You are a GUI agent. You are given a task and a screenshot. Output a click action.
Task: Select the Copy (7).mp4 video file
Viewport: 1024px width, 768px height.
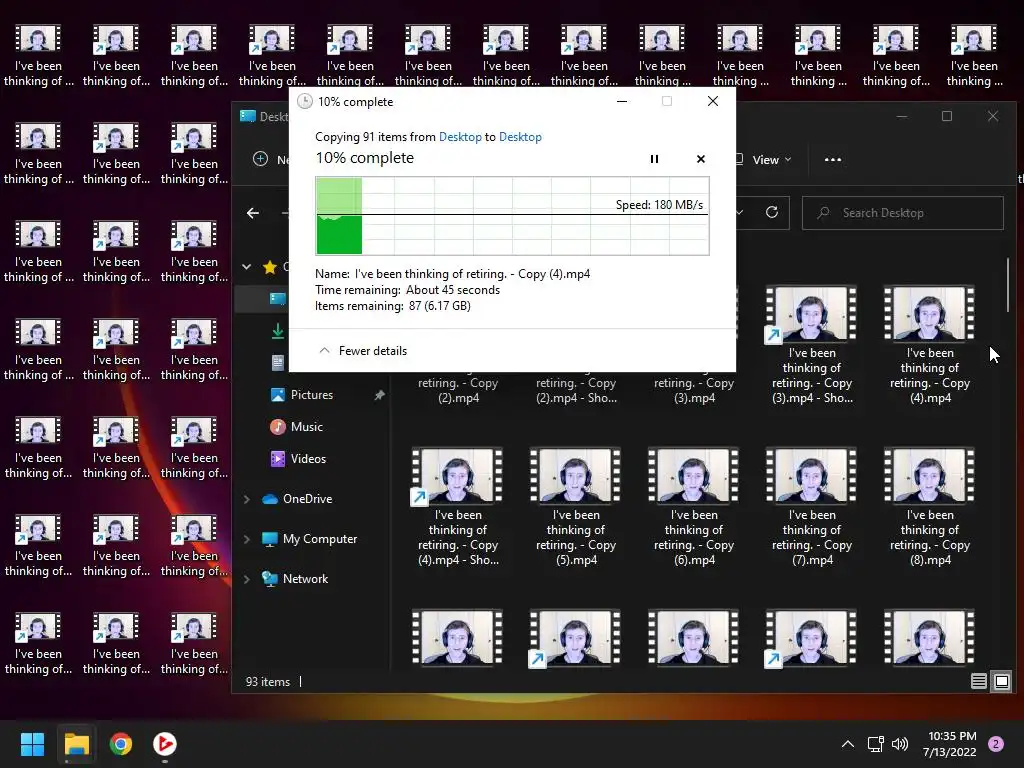812,506
